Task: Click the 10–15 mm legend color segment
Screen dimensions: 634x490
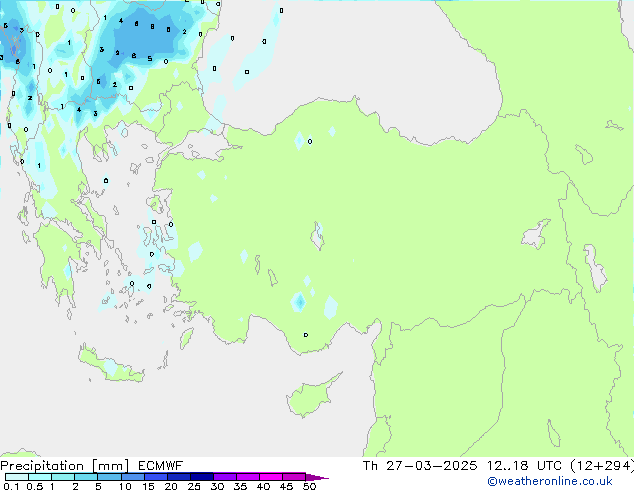Action: (x=132, y=477)
